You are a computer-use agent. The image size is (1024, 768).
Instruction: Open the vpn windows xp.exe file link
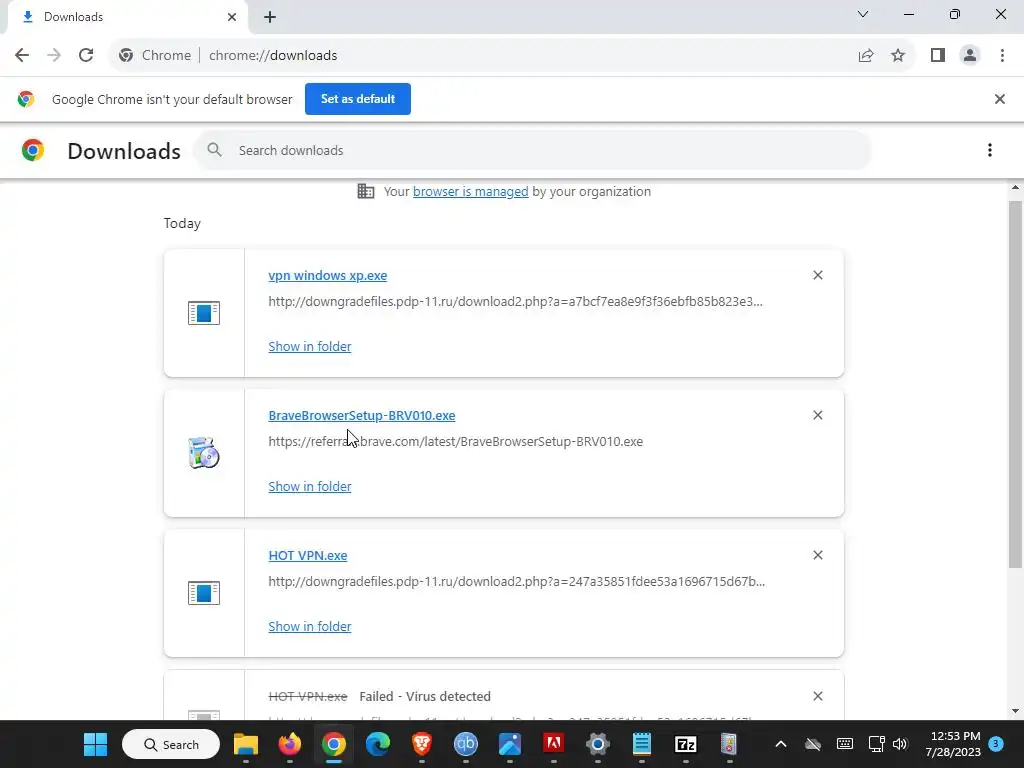pyautogui.click(x=327, y=276)
